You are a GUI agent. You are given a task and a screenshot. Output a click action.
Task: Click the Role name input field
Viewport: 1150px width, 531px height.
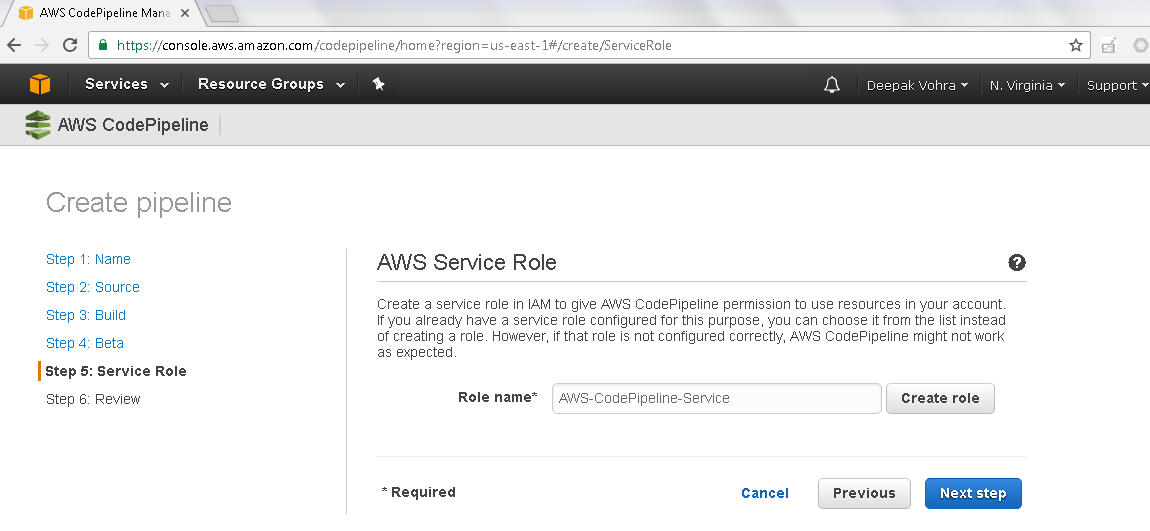pos(717,398)
